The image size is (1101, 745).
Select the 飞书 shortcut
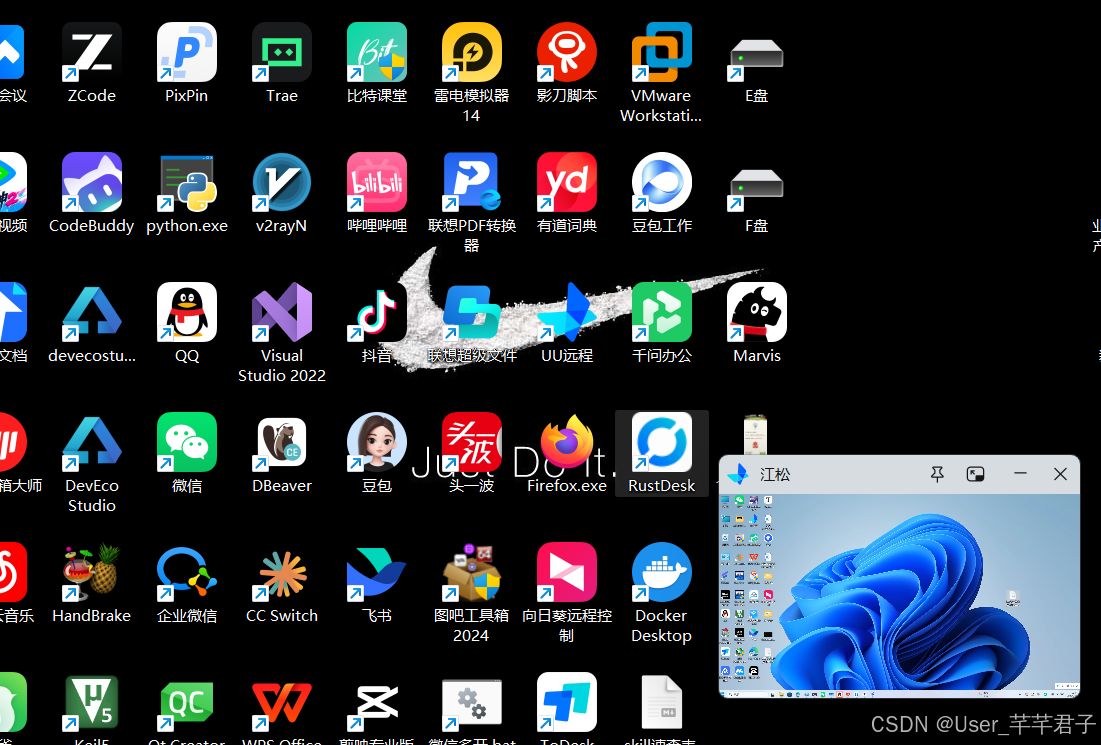click(376, 572)
